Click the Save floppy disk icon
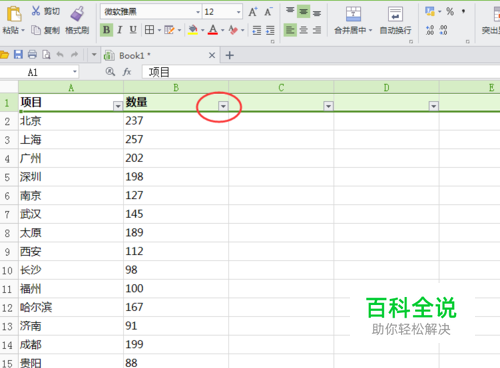Screen dimensions: 500x368 (18, 55)
